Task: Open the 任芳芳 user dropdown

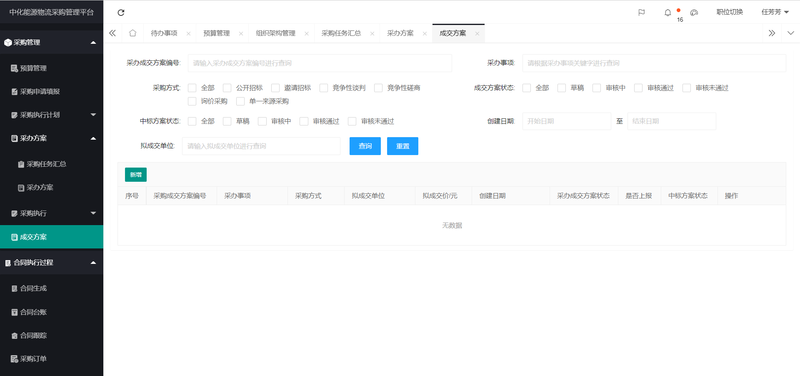Action: [774, 12]
